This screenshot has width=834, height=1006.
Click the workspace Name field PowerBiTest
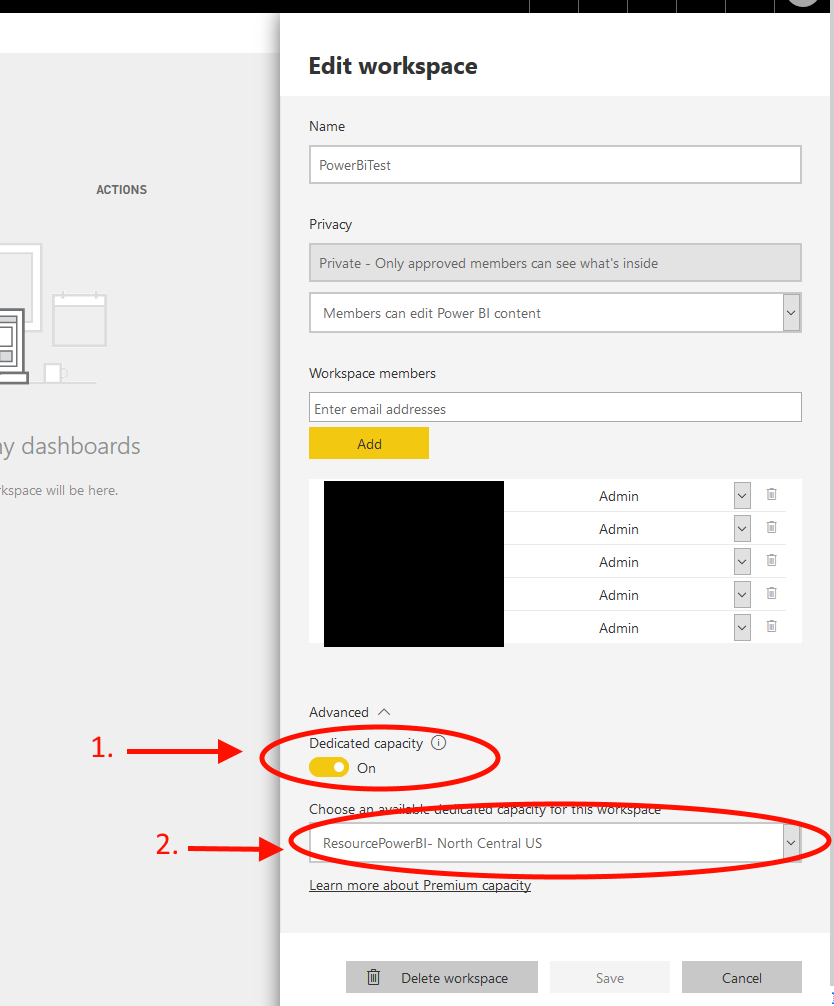pyautogui.click(x=555, y=164)
